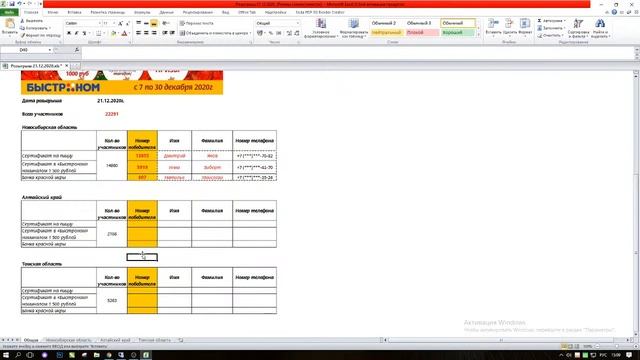
Task: Open Sort & Filter menu
Action: point(578,28)
